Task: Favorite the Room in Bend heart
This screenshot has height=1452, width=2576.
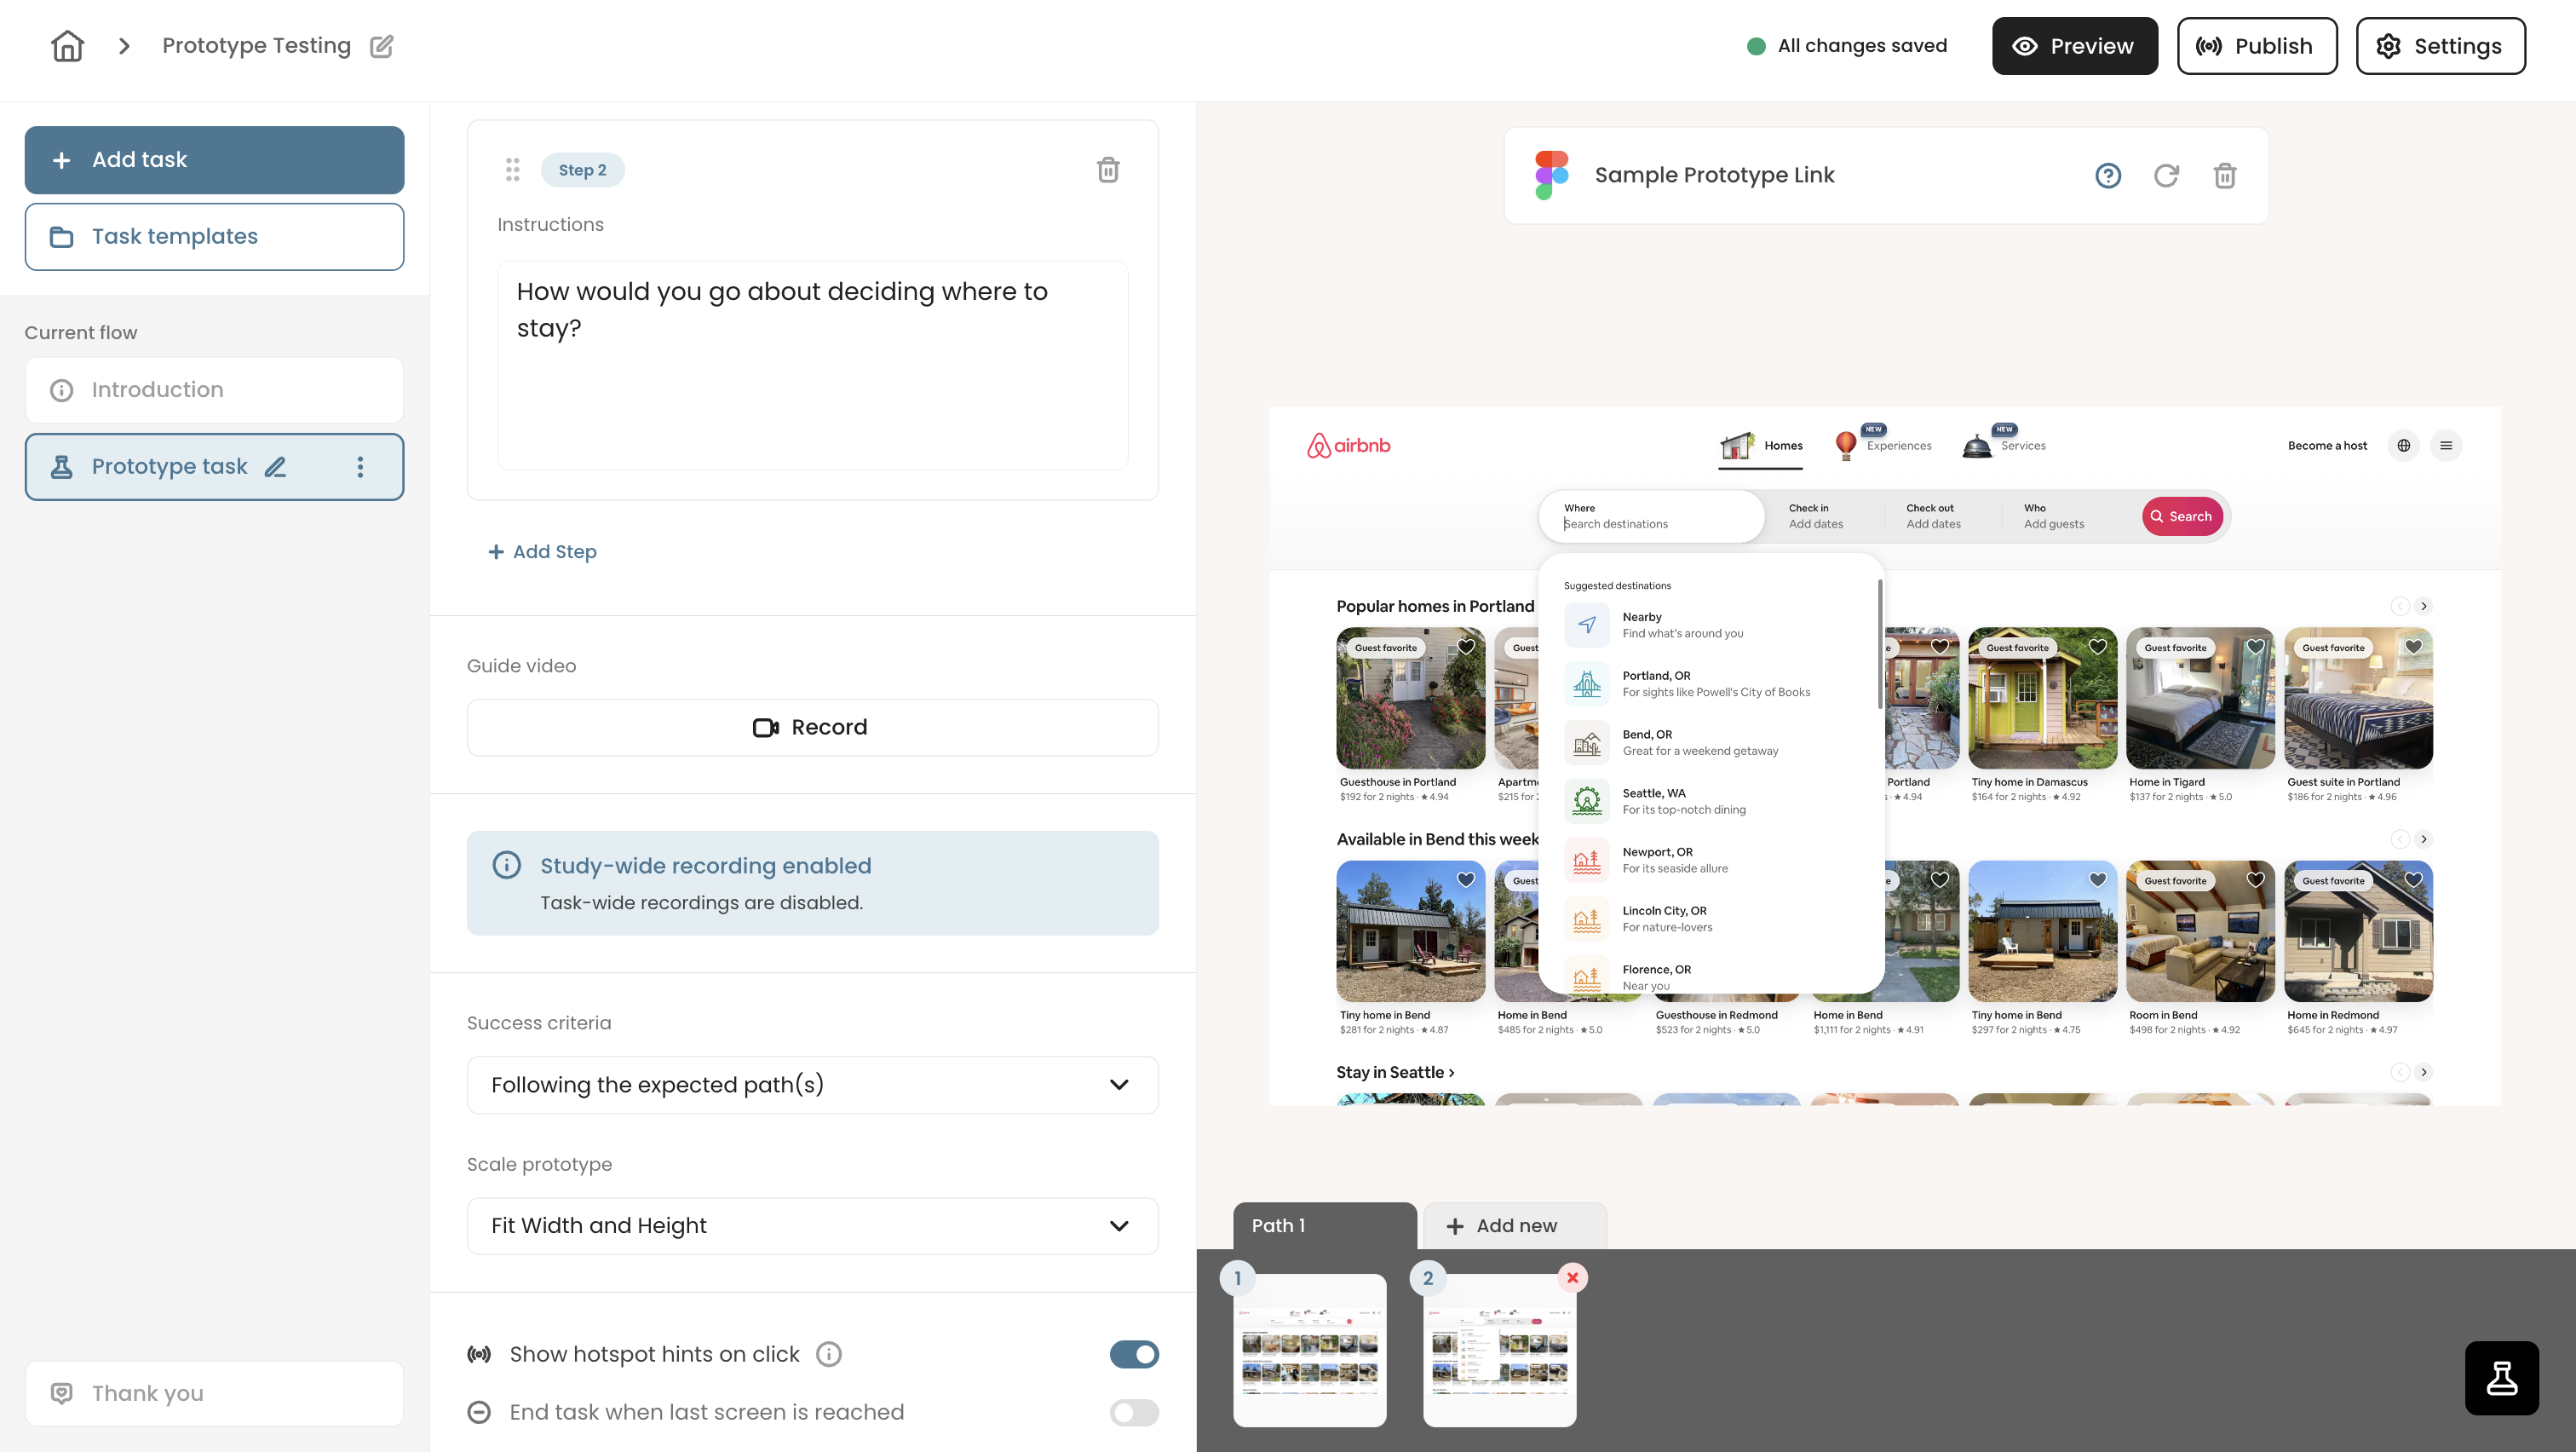Action: pos(2256,880)
